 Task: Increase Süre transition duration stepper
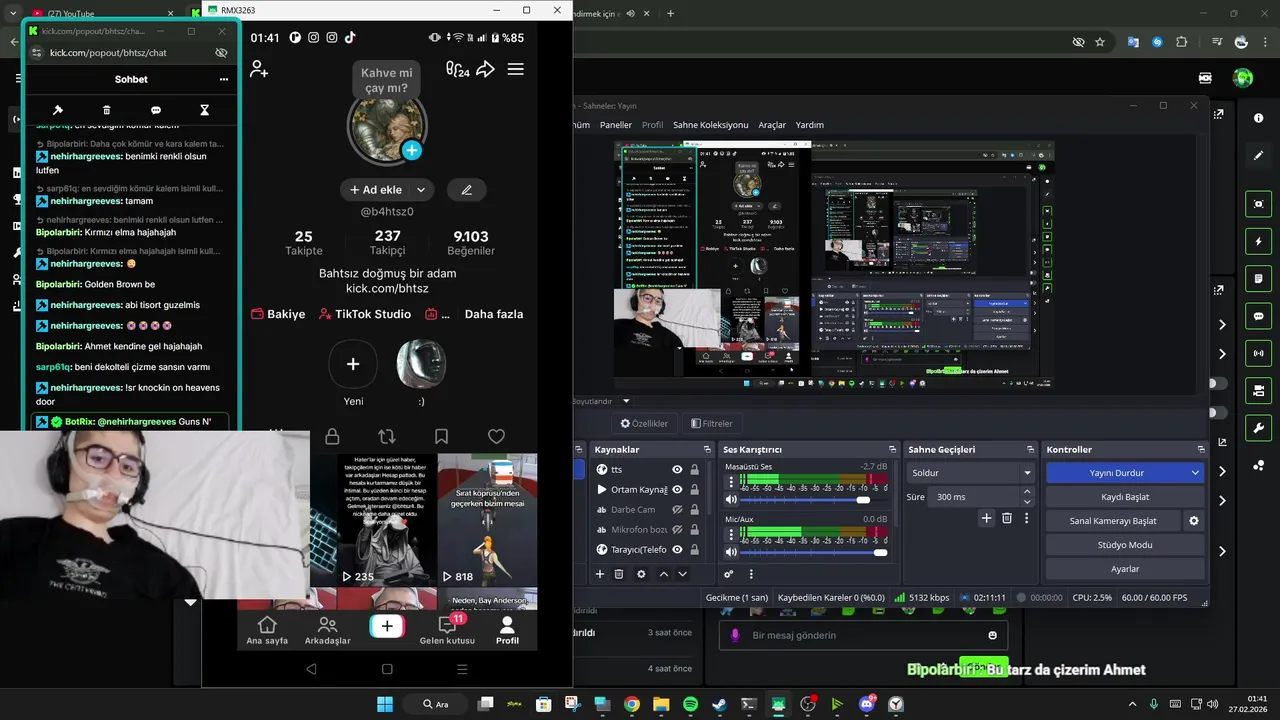click(1027, 492)
